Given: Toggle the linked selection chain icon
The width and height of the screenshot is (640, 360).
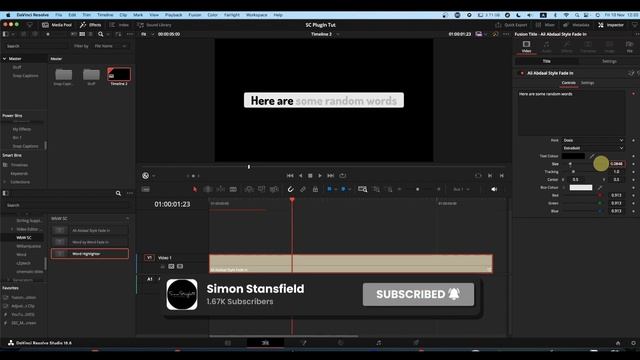Looking at the screenshot, I should pyautogui.click(x=303, y=189).
